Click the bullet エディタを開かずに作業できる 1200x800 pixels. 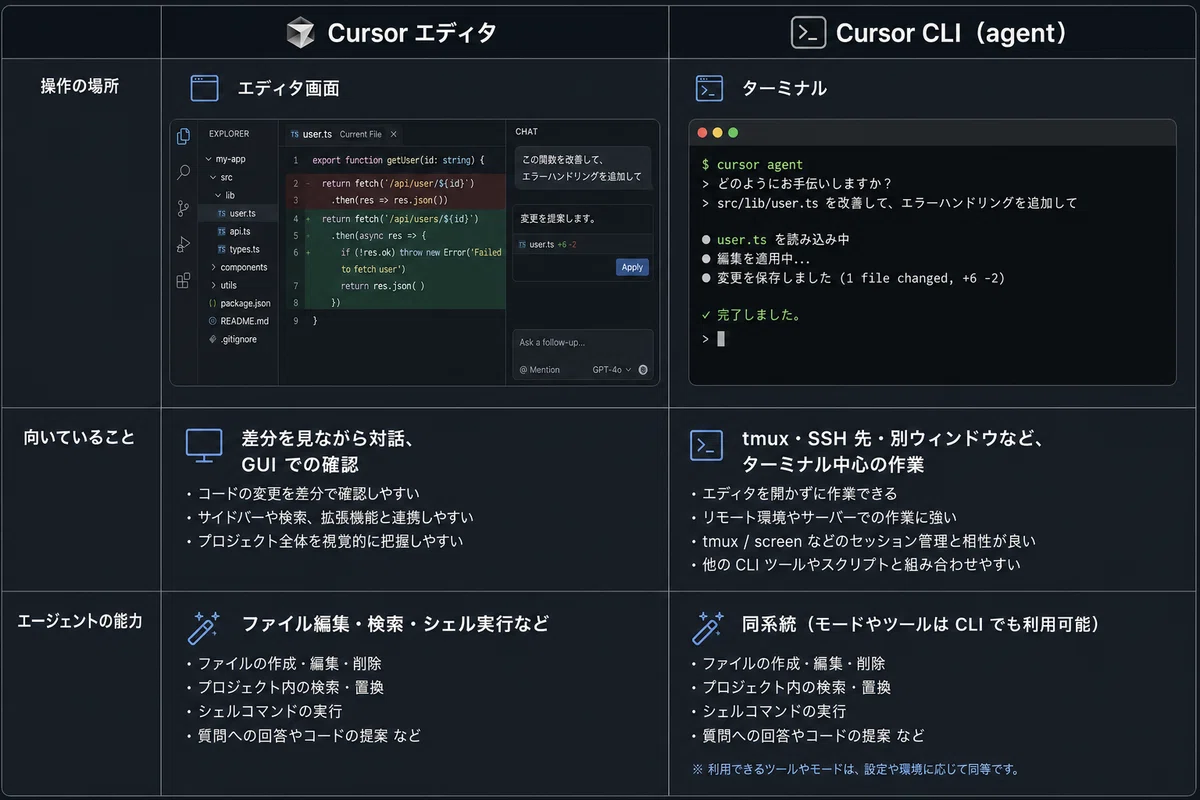794,493
